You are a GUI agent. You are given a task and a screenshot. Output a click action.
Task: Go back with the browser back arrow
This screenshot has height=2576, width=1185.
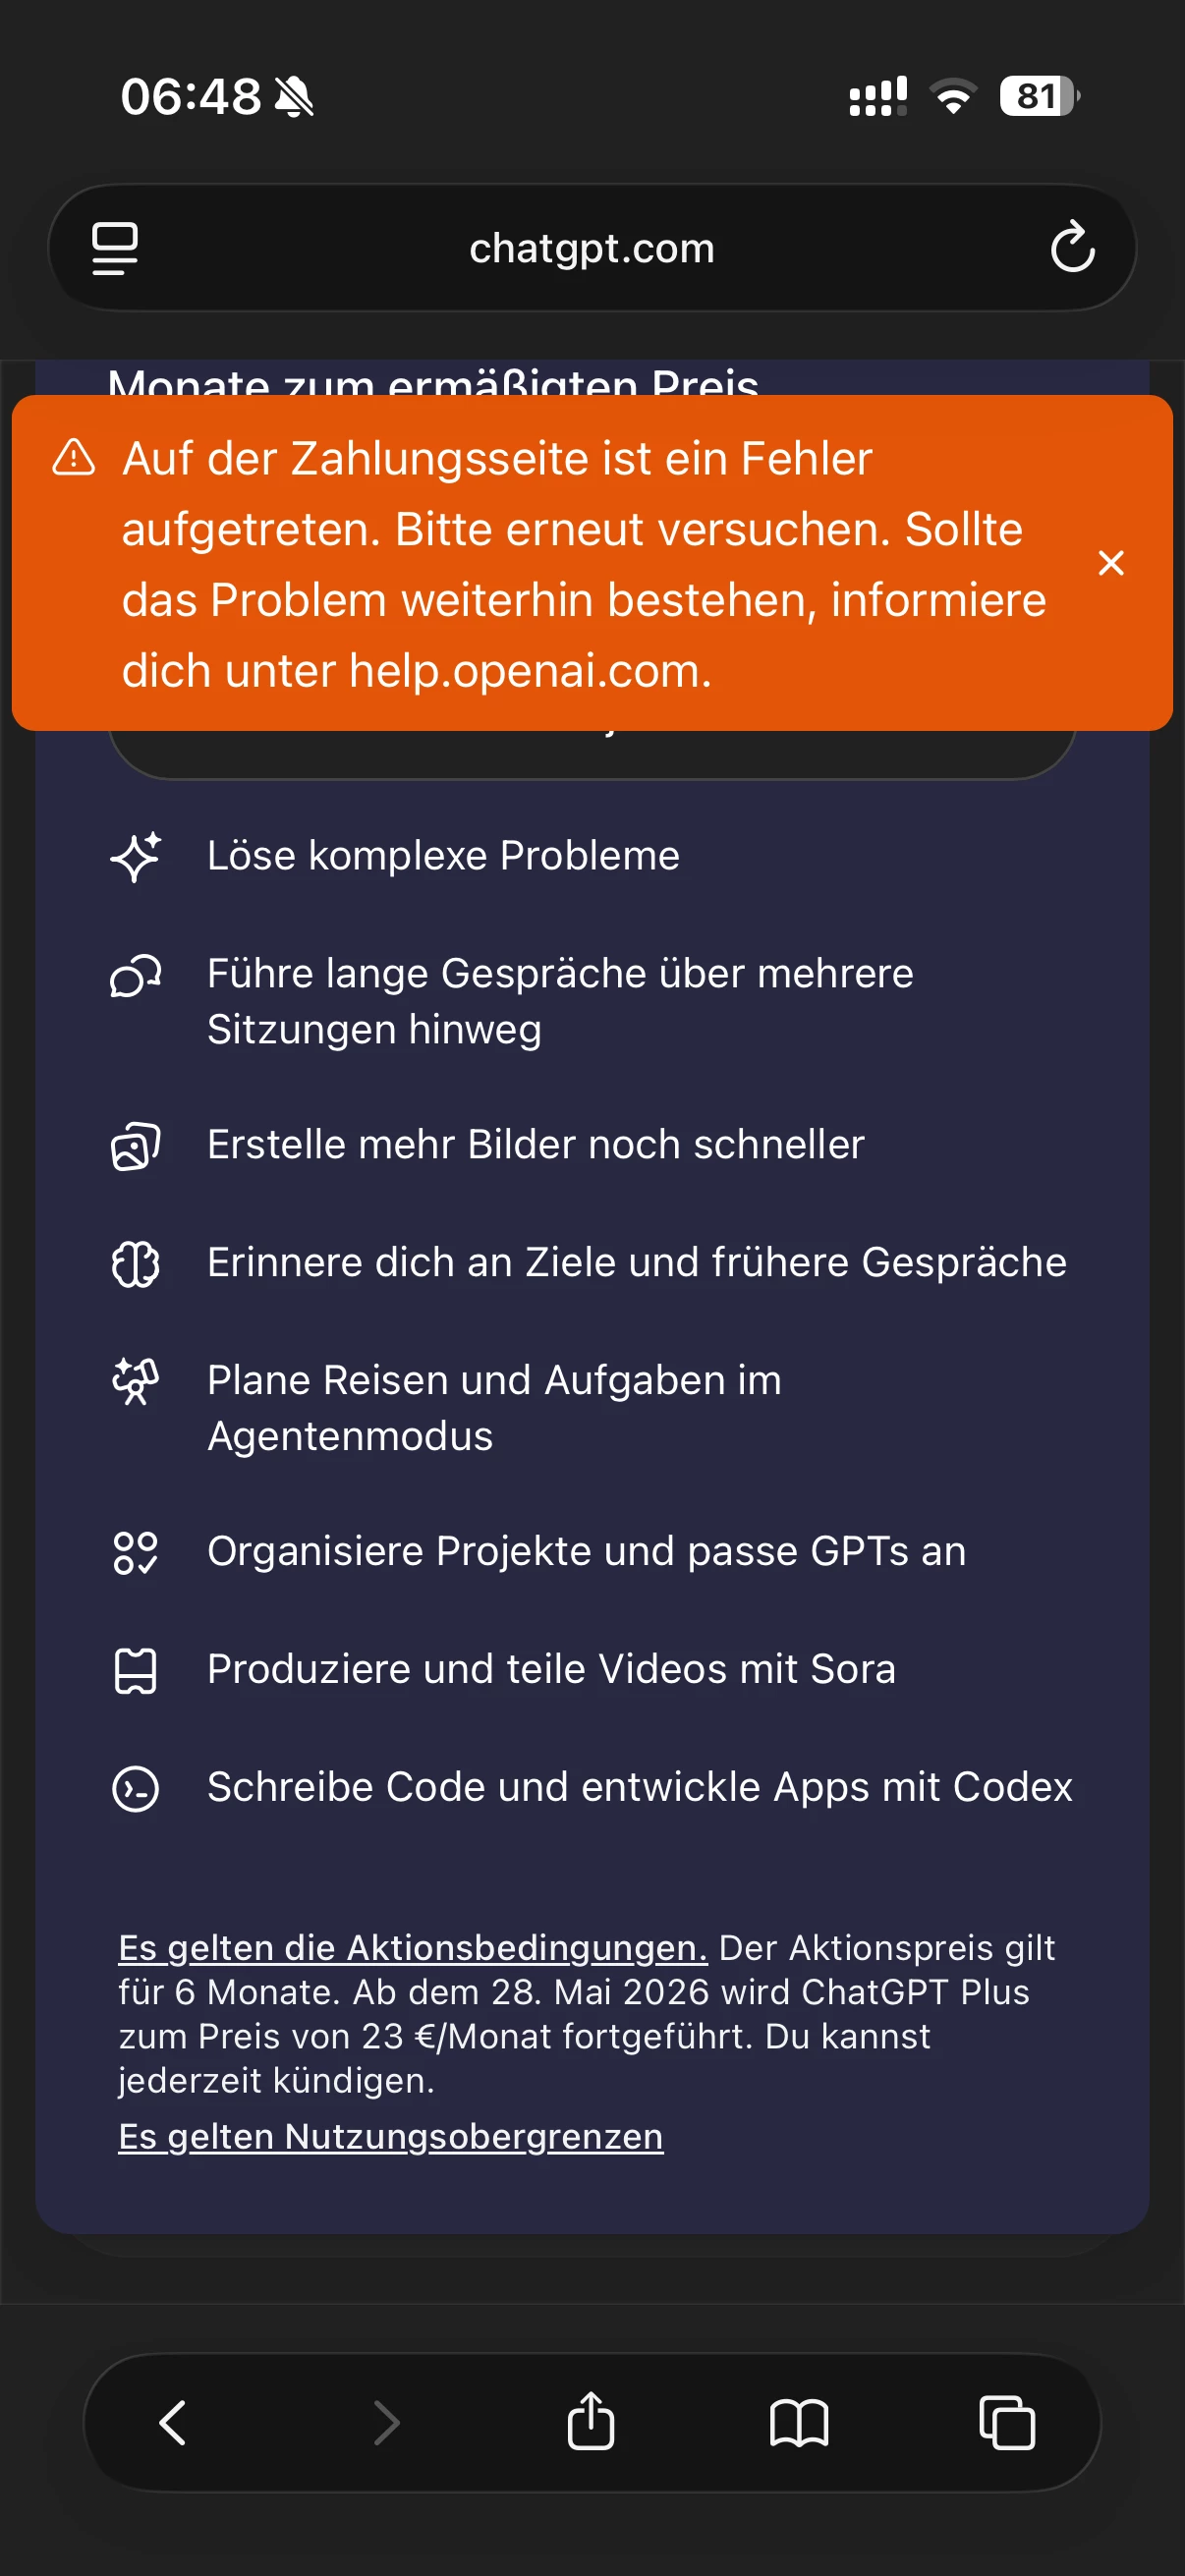[x=173, y=2422]
